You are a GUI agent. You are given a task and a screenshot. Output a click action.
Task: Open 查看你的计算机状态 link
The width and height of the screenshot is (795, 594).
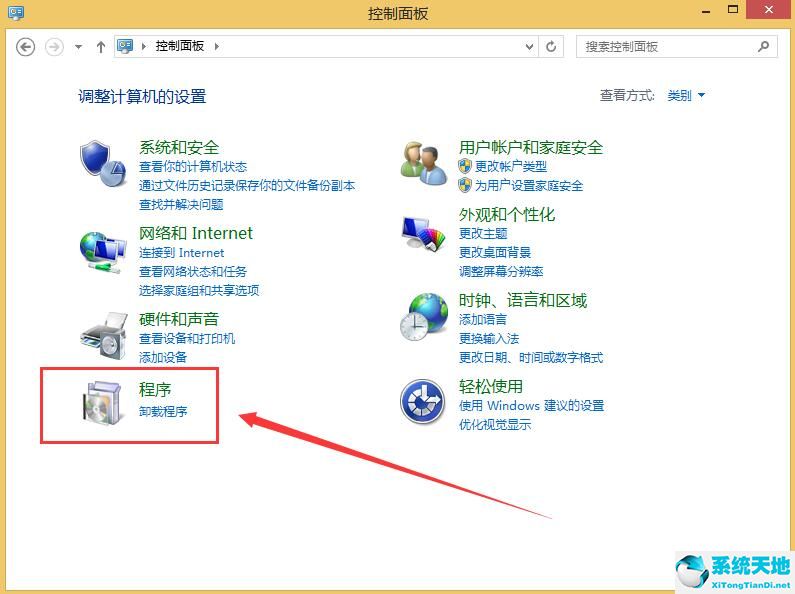point(193,166)
